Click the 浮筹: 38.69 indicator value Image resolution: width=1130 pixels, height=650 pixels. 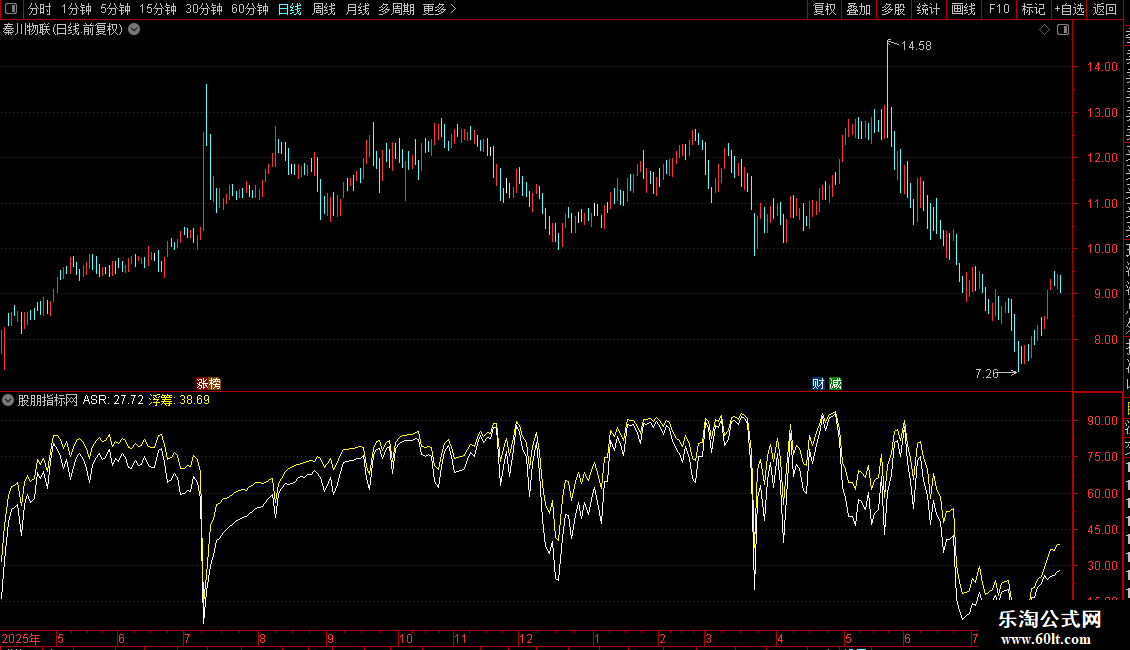point(179,400)
